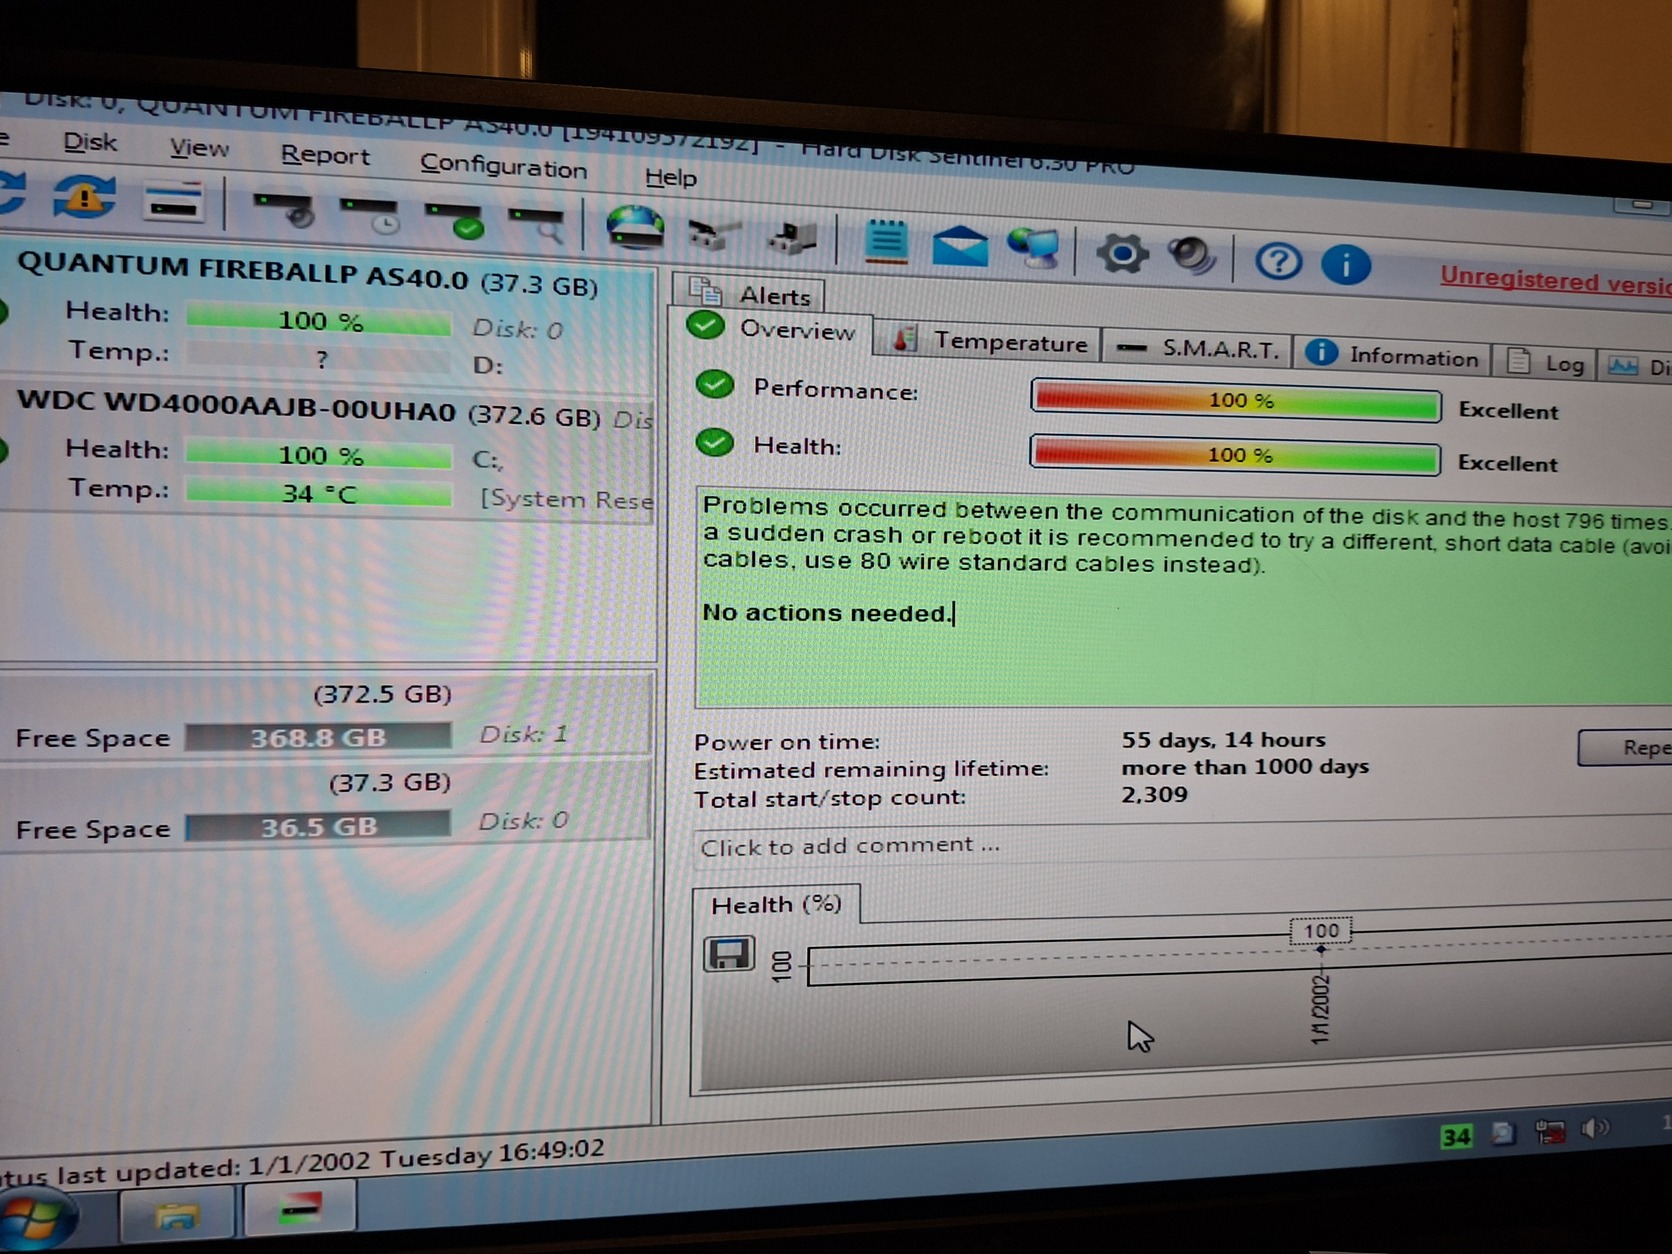Screen dimensions: 1672x1254
Task: Open the Help menu
Action: coord(671,177)
